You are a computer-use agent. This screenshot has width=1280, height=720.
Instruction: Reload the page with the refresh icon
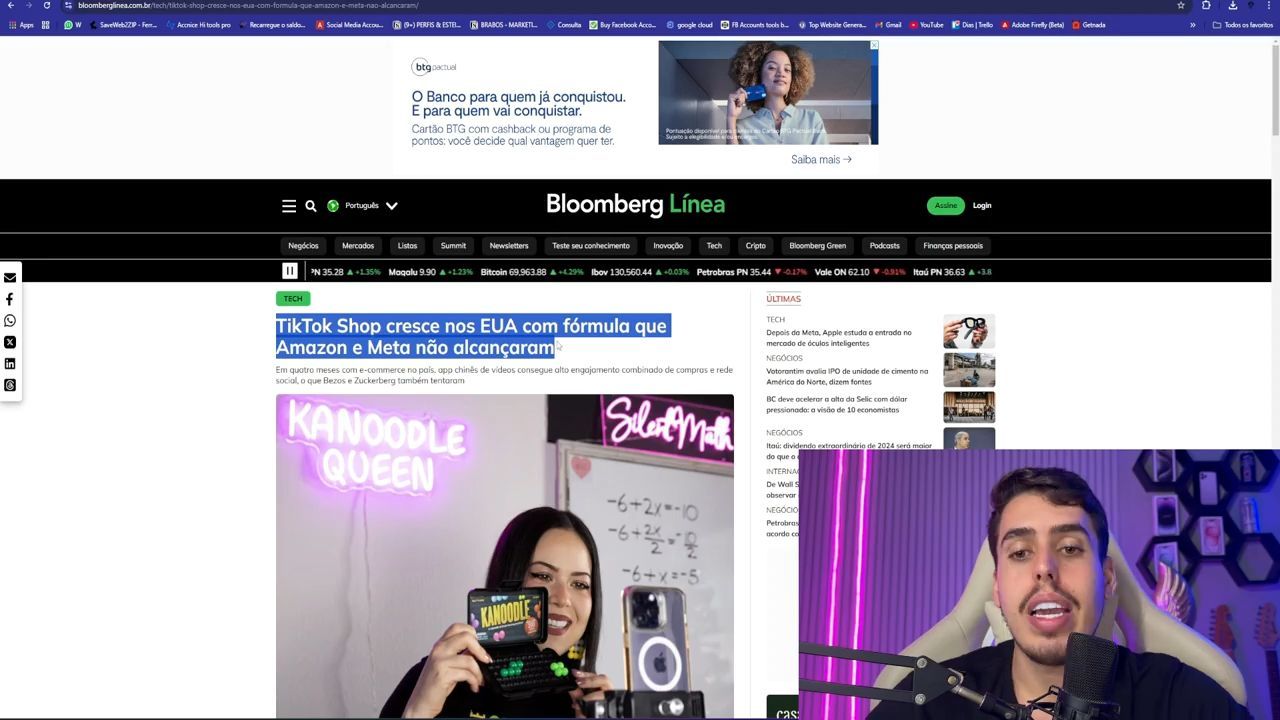tap(46, 5)
